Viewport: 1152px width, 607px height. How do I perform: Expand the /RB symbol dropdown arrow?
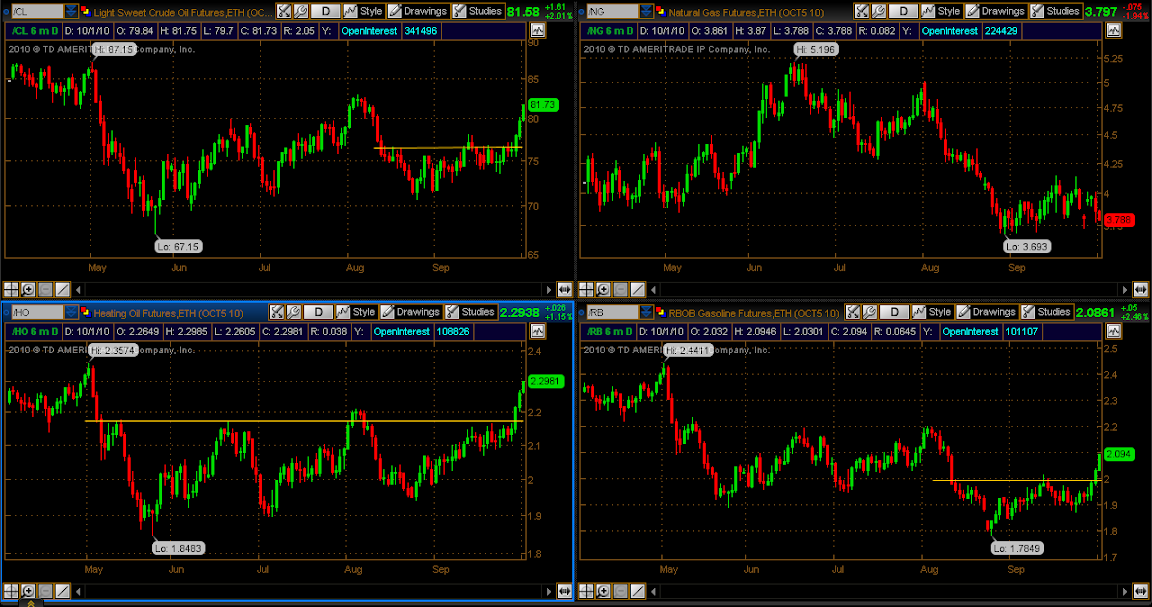pyautogui.click(x=646, y=312)
